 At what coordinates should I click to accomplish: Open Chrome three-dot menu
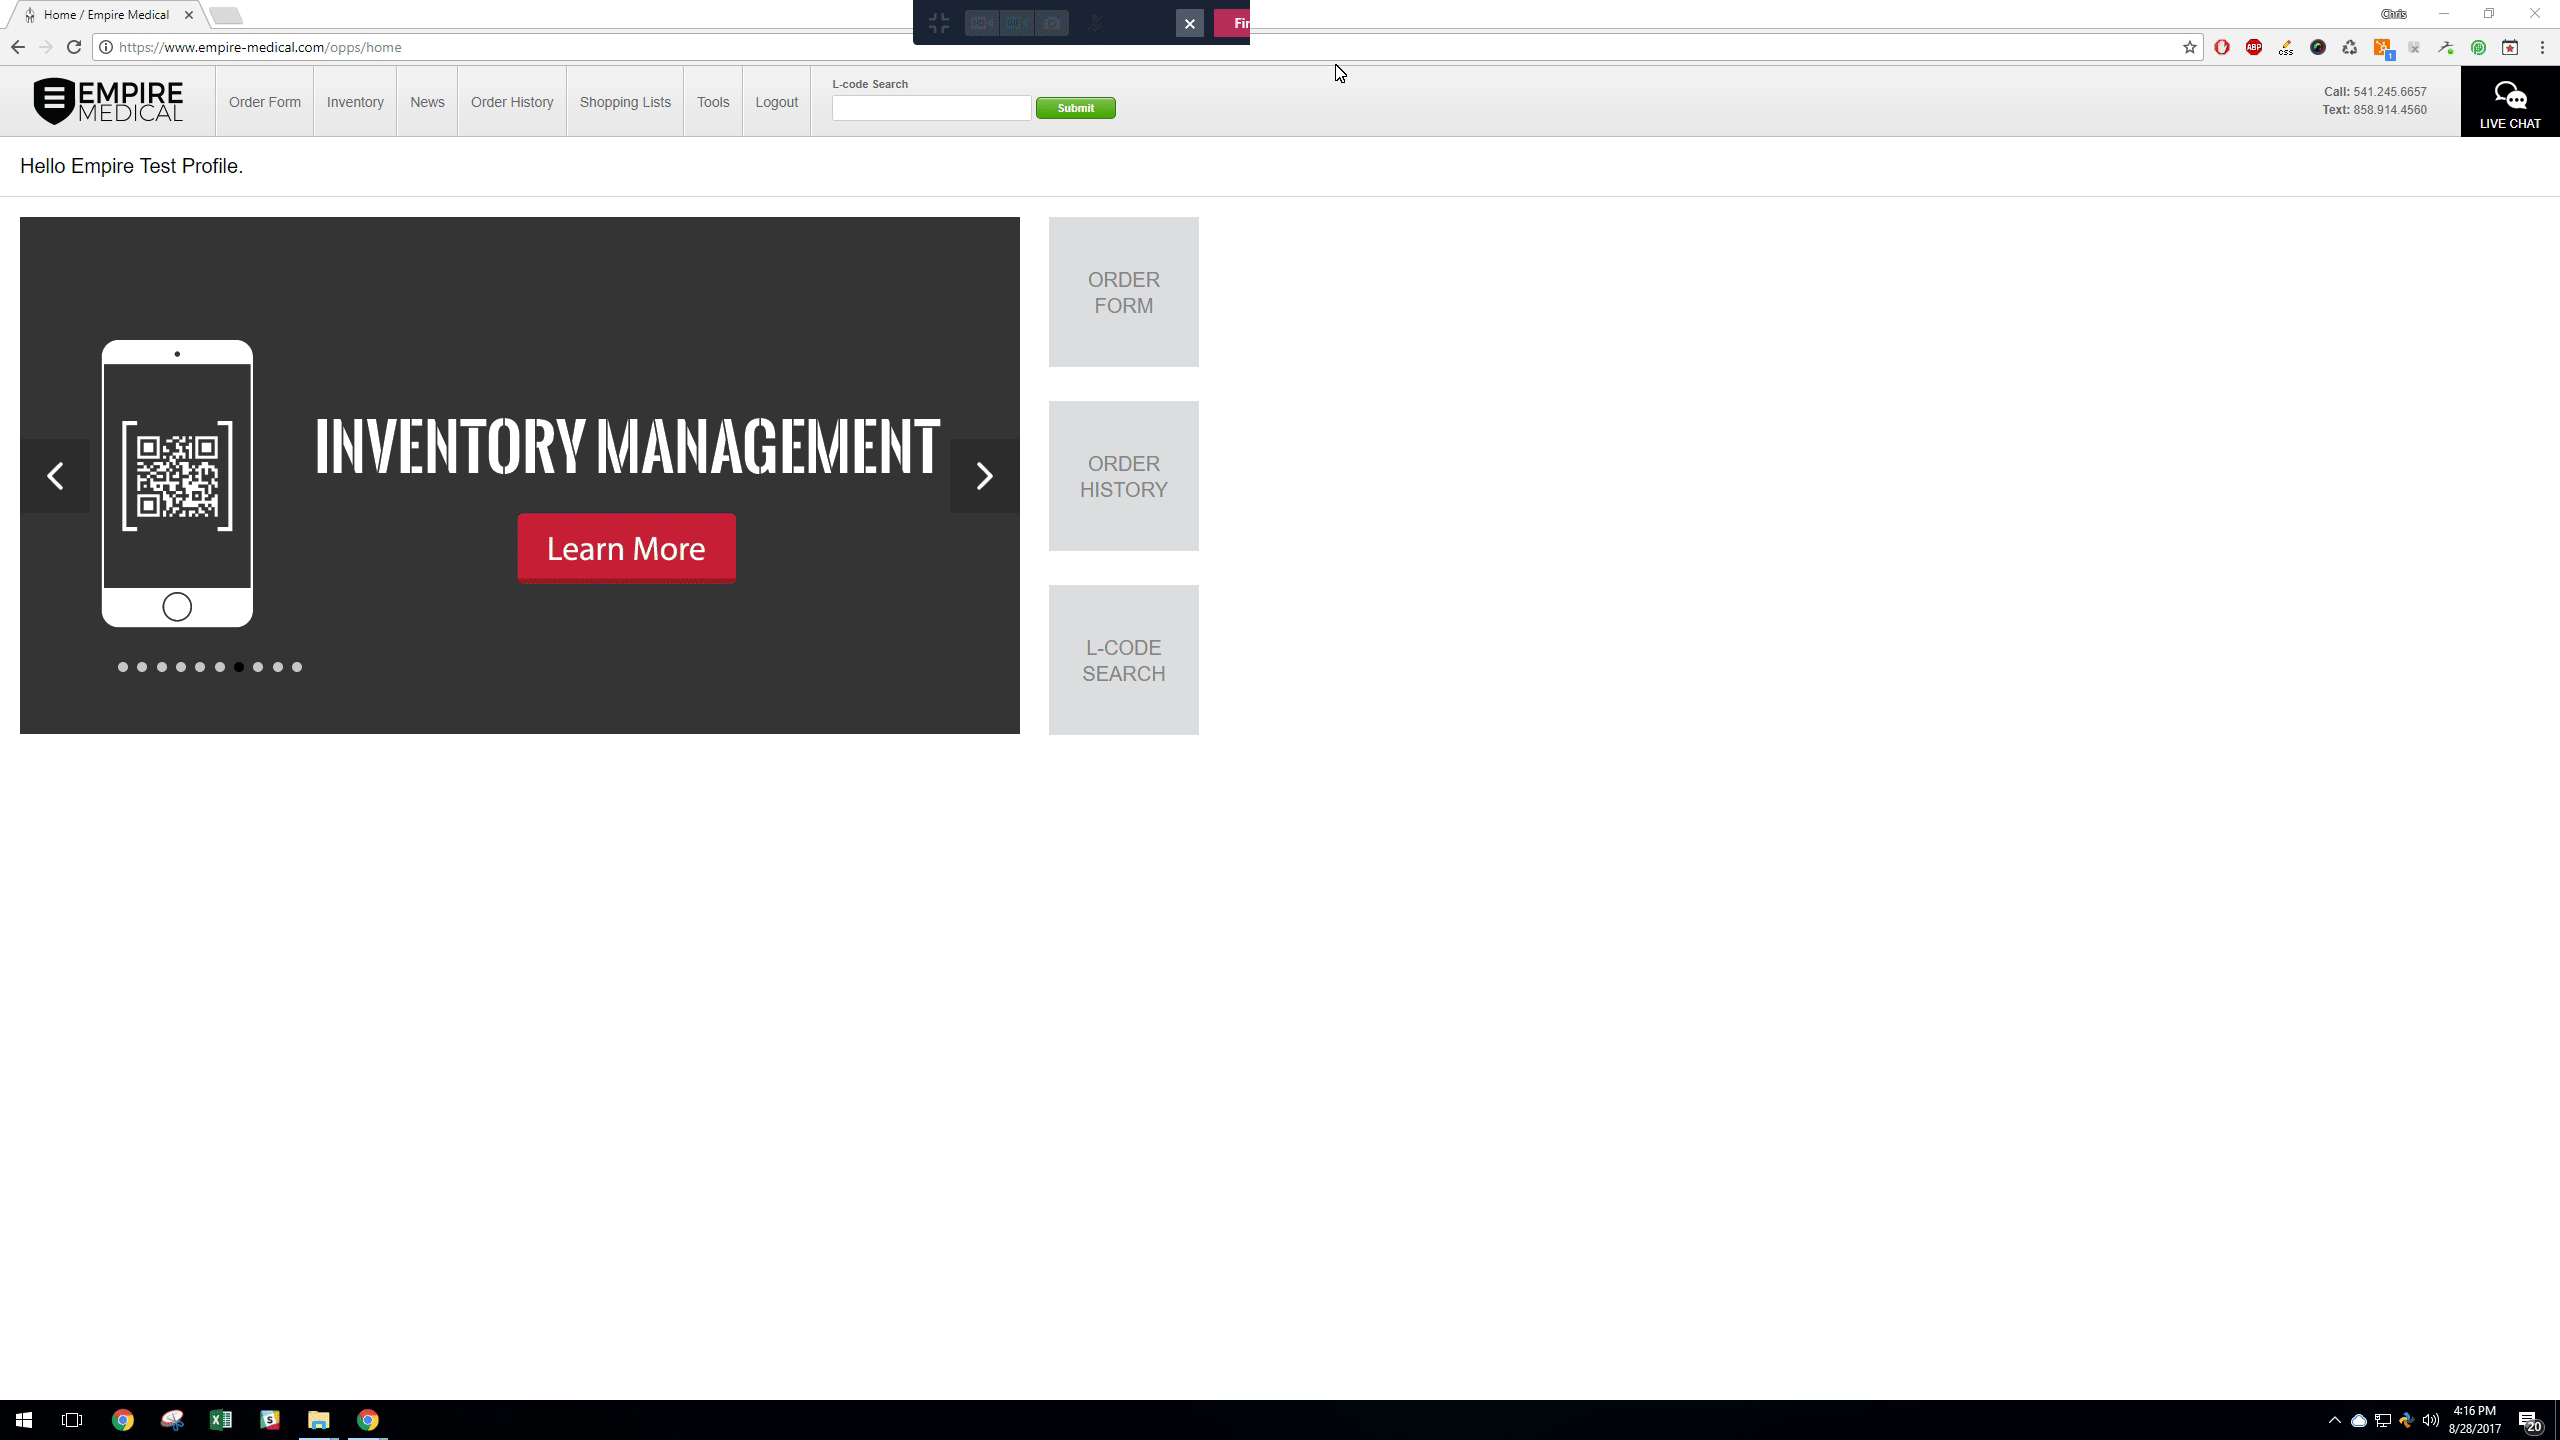tap(2542, 47)
